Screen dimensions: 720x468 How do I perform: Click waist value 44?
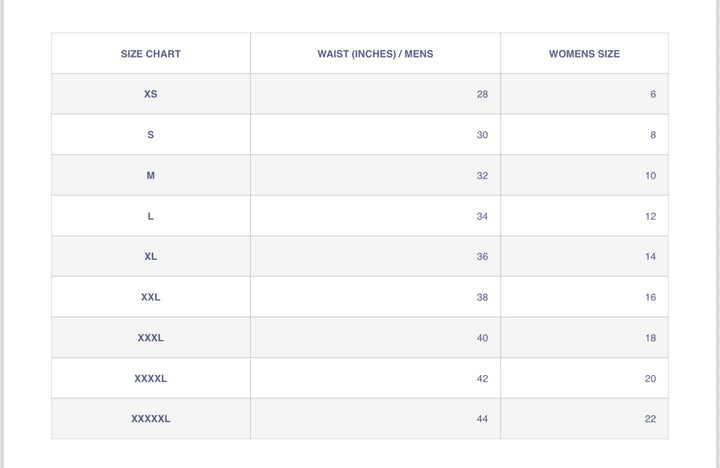pyautogui.click(x=482, y=419)
